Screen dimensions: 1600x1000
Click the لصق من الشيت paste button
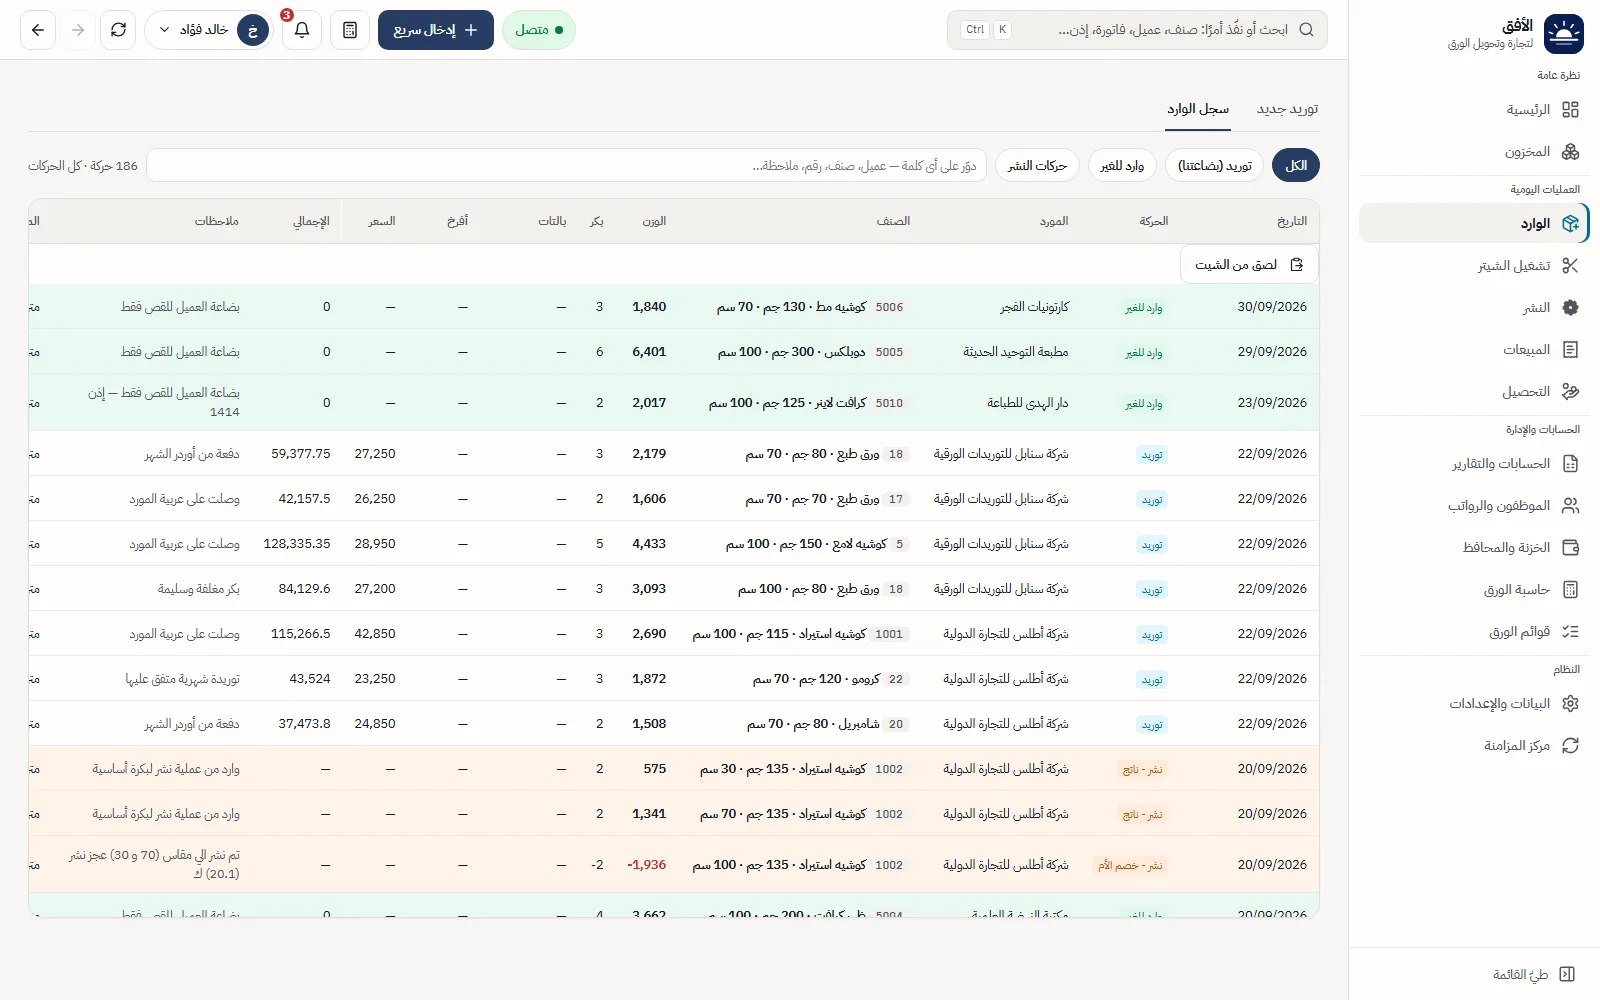point(1249,265)
